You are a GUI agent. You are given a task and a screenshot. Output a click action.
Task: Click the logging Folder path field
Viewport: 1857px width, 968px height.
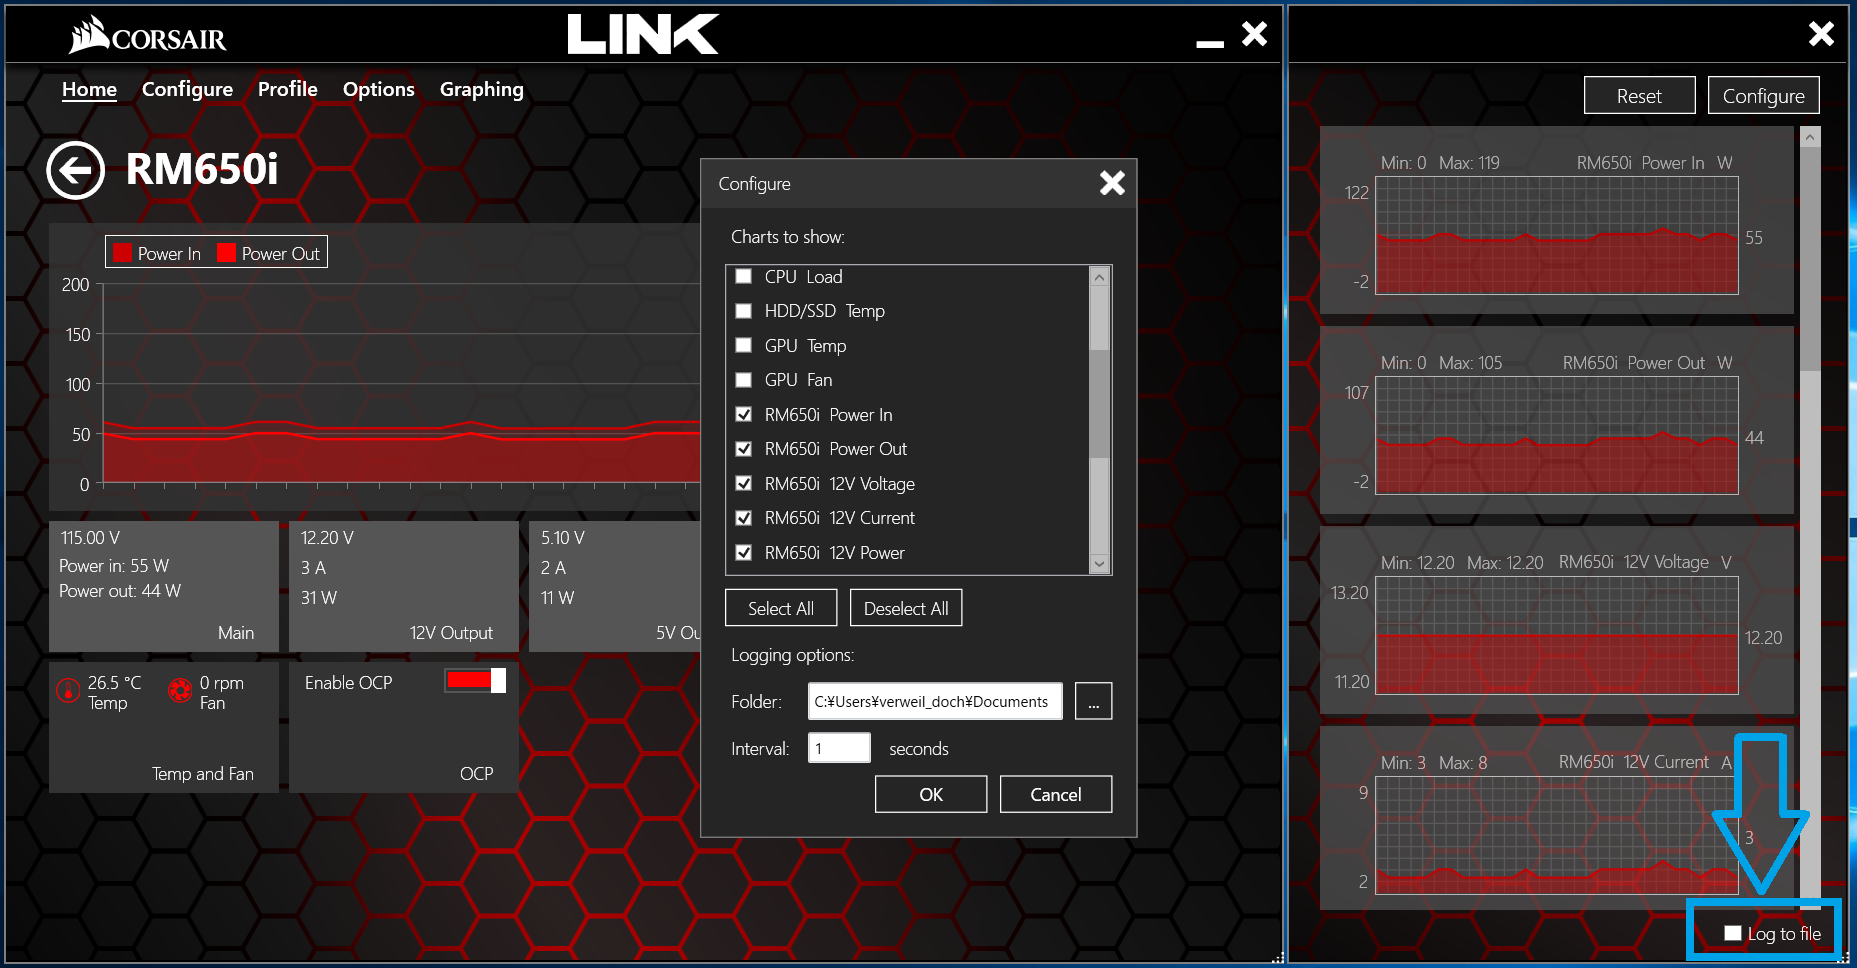935,701
